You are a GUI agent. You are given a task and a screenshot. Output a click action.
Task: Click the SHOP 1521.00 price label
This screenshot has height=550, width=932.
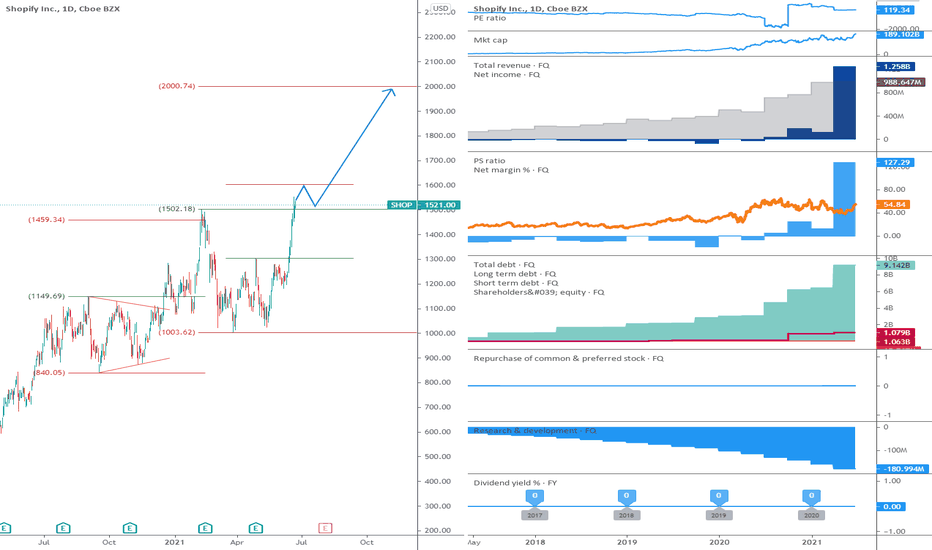pyautogui.click(x=423, y=205)
